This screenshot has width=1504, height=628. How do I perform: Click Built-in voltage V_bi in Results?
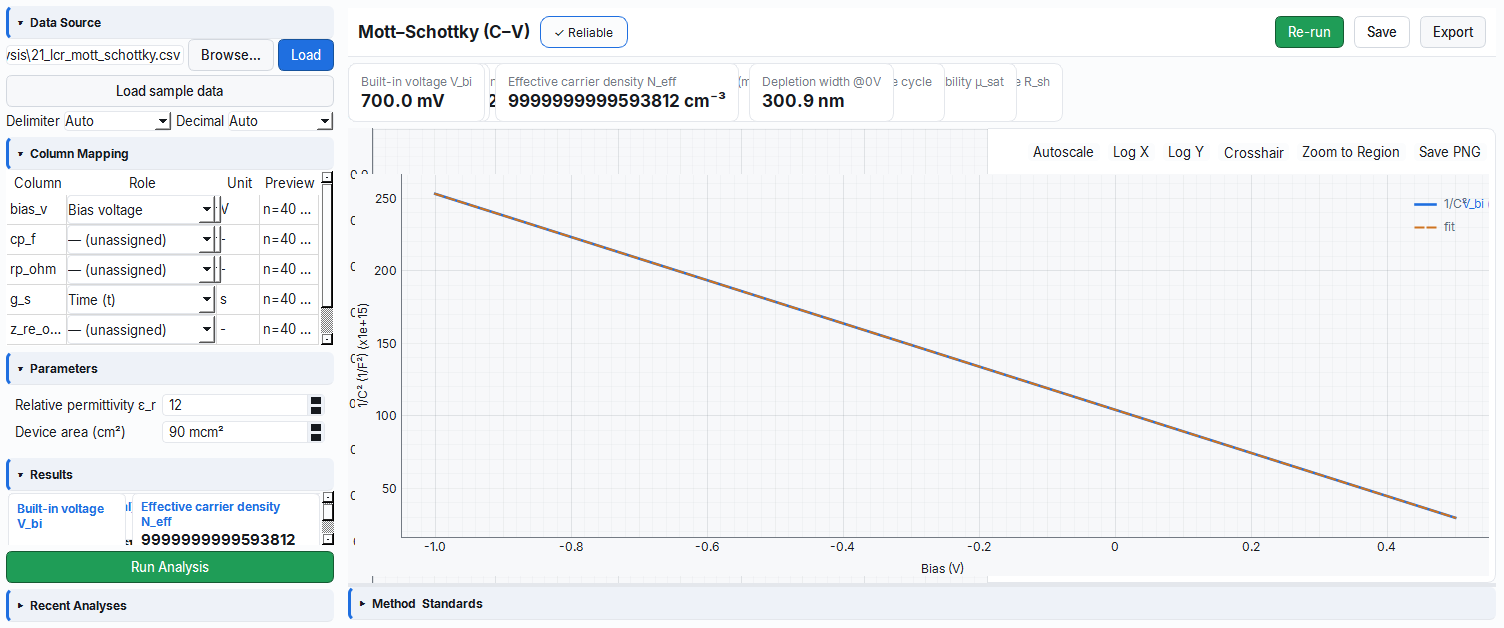[x=67, y=520]
